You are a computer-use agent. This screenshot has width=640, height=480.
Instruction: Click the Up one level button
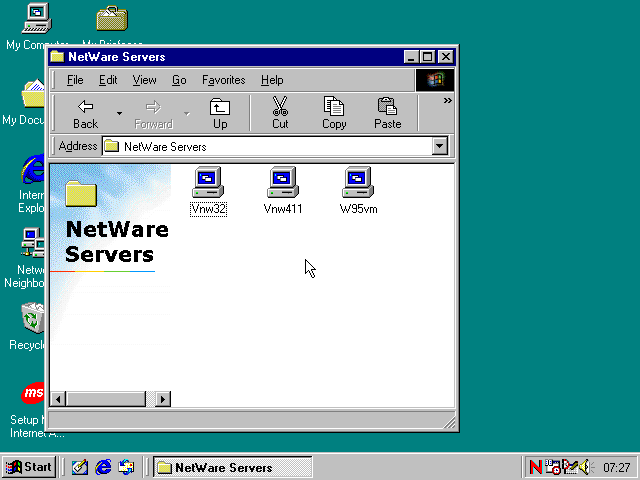point(220,114)
